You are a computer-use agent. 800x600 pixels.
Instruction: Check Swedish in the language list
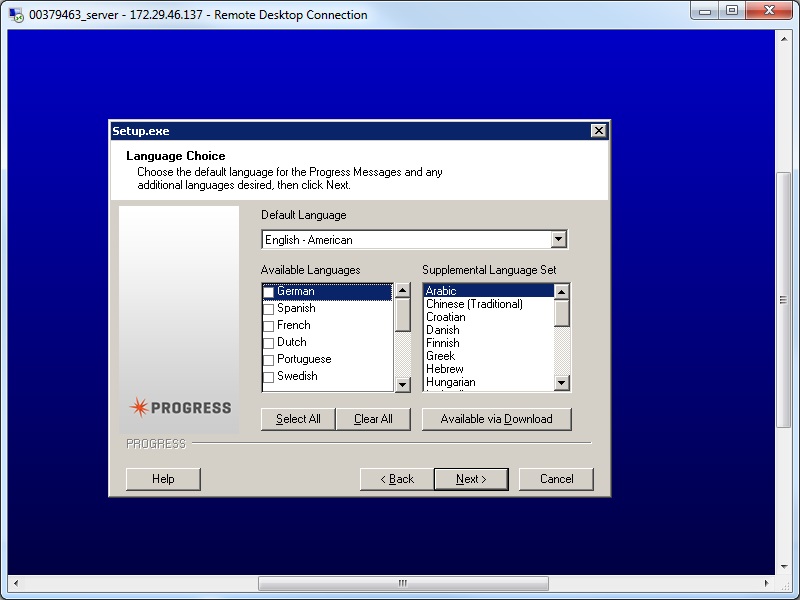267,375
